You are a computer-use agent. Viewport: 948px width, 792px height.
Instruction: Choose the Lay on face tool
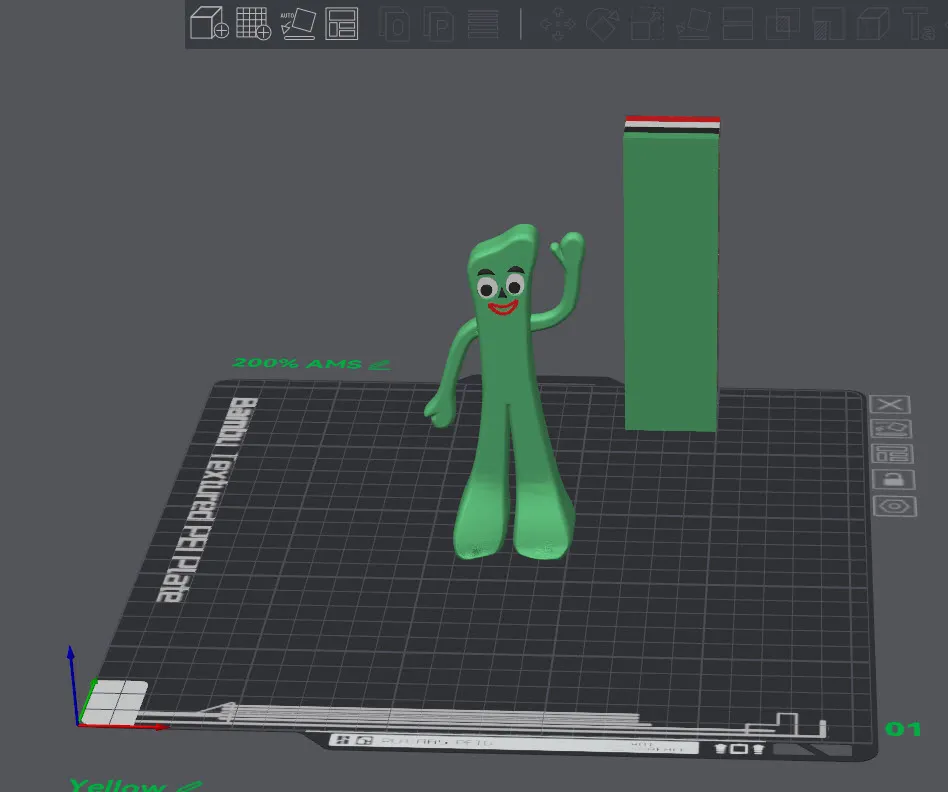pyautogui.click(x=693, y=25)
